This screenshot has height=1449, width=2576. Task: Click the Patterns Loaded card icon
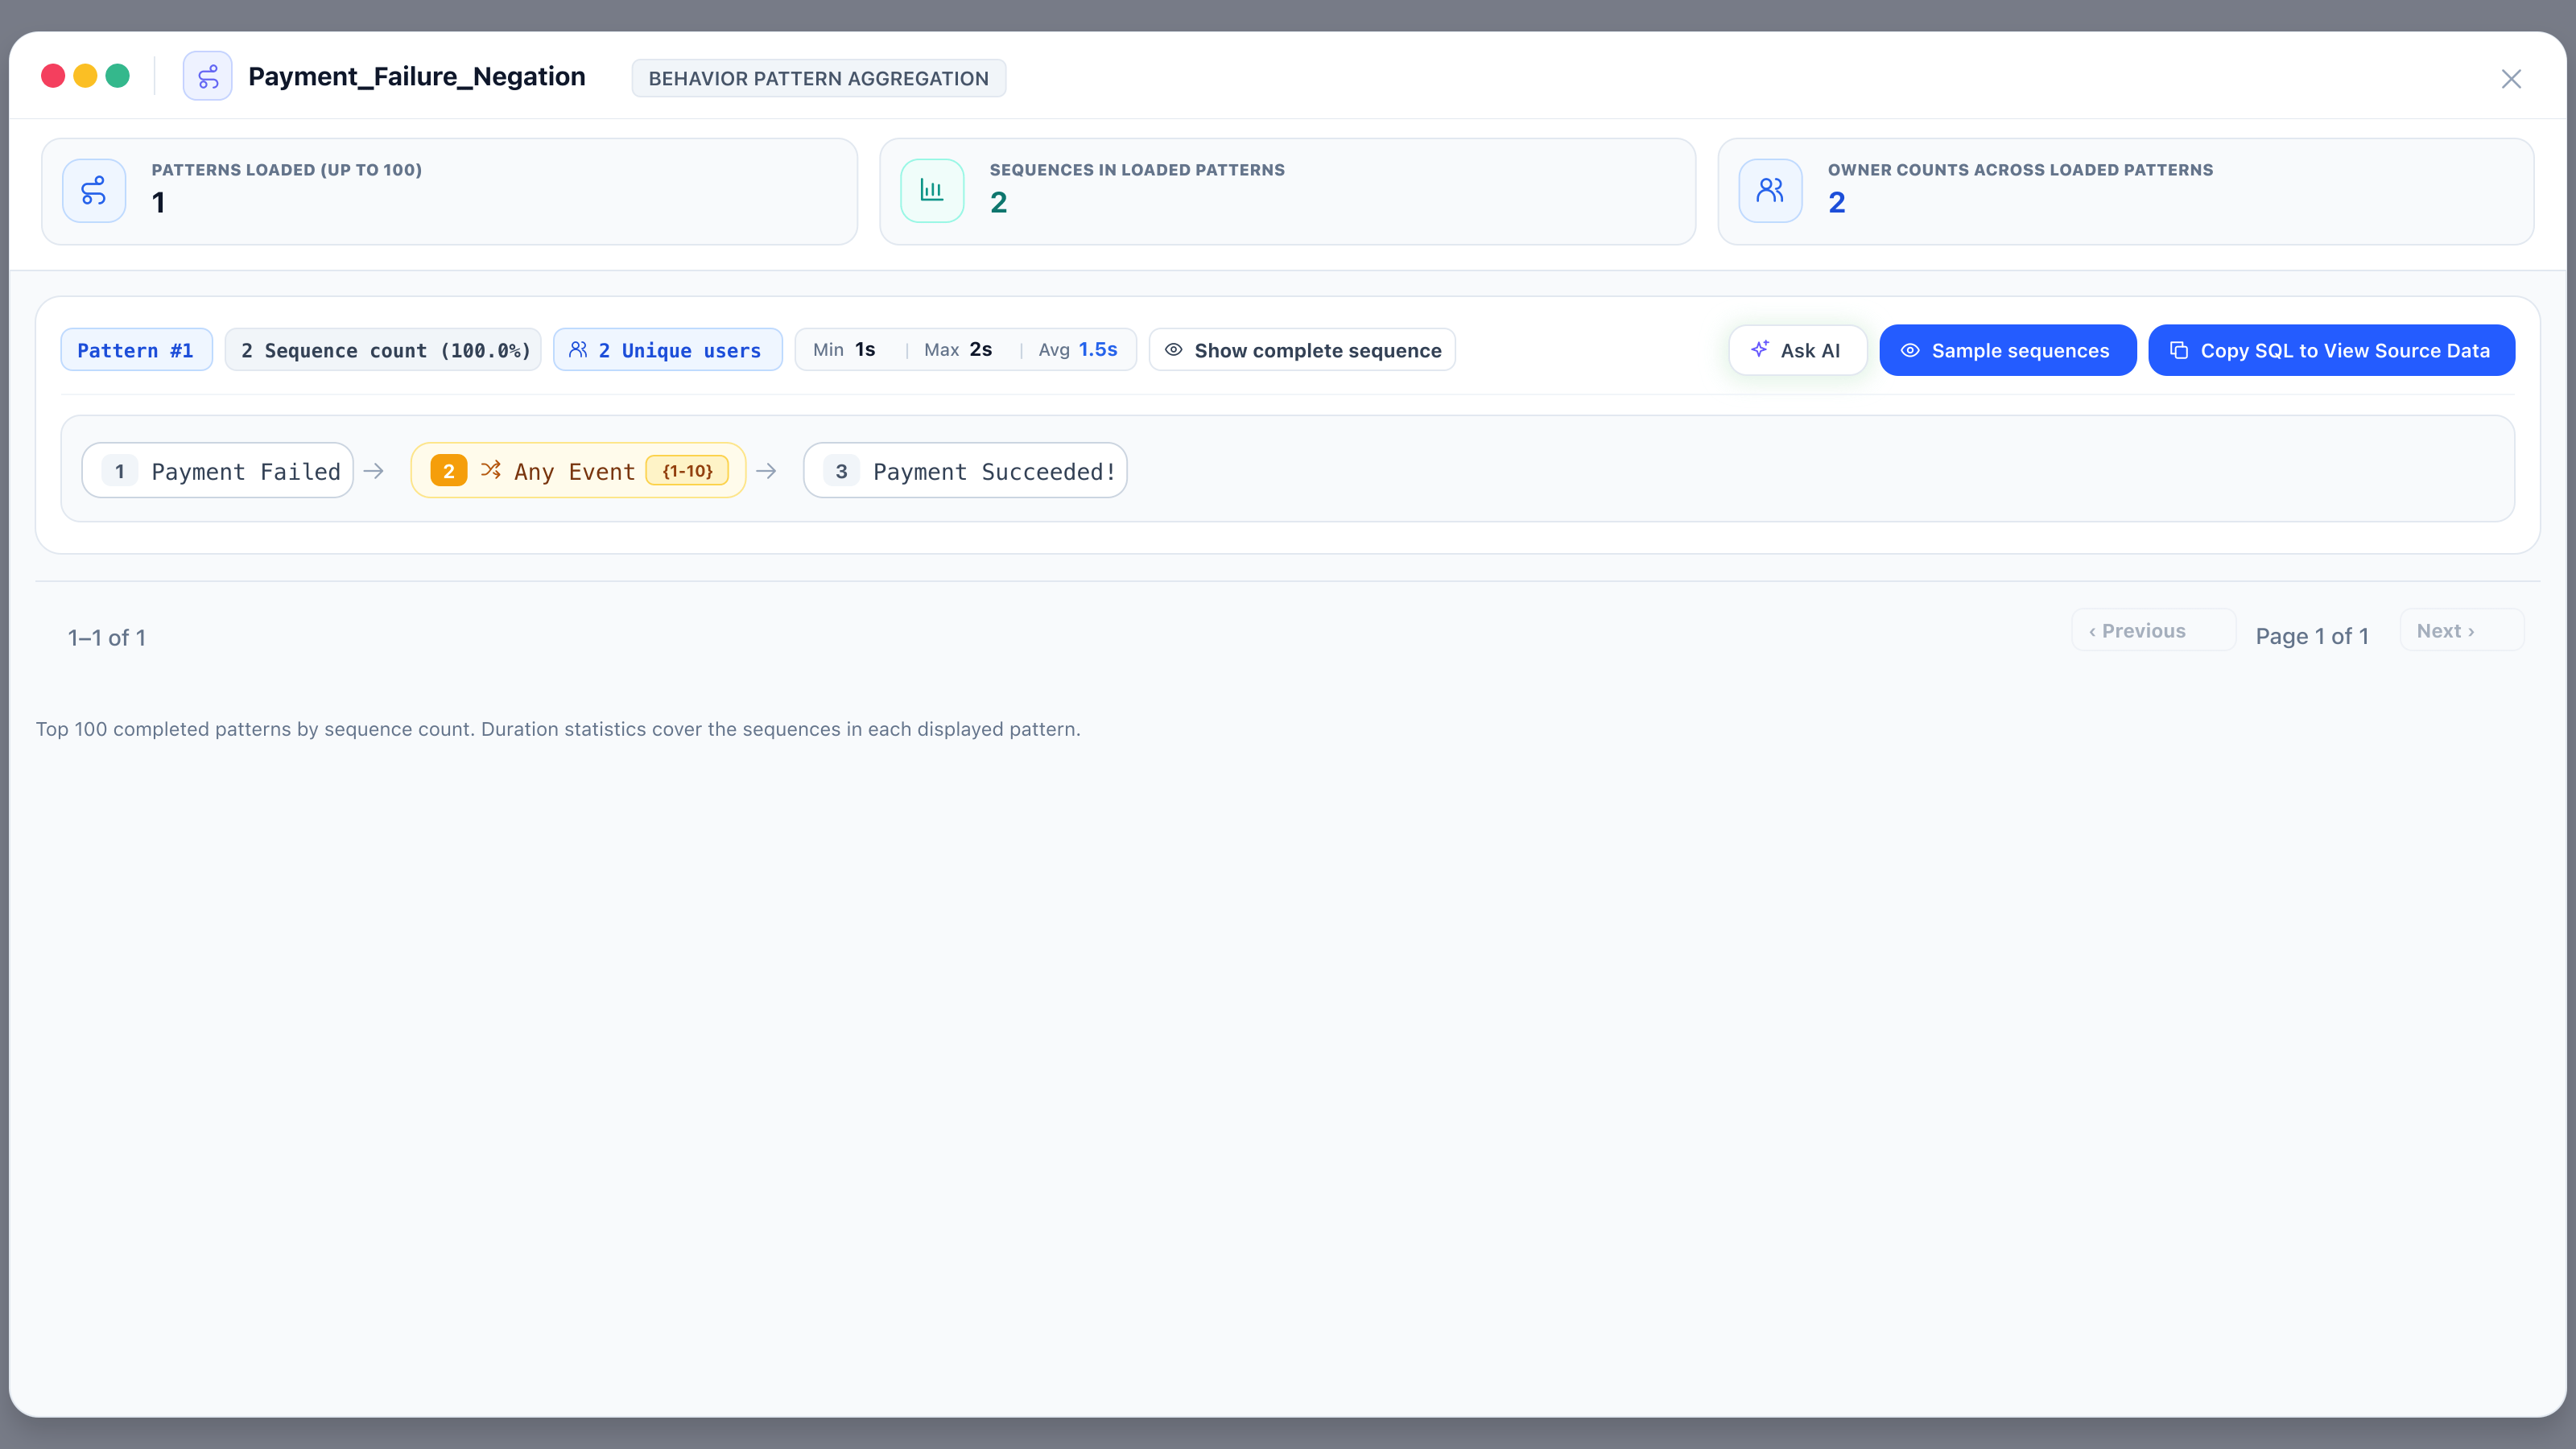(94, 190)
